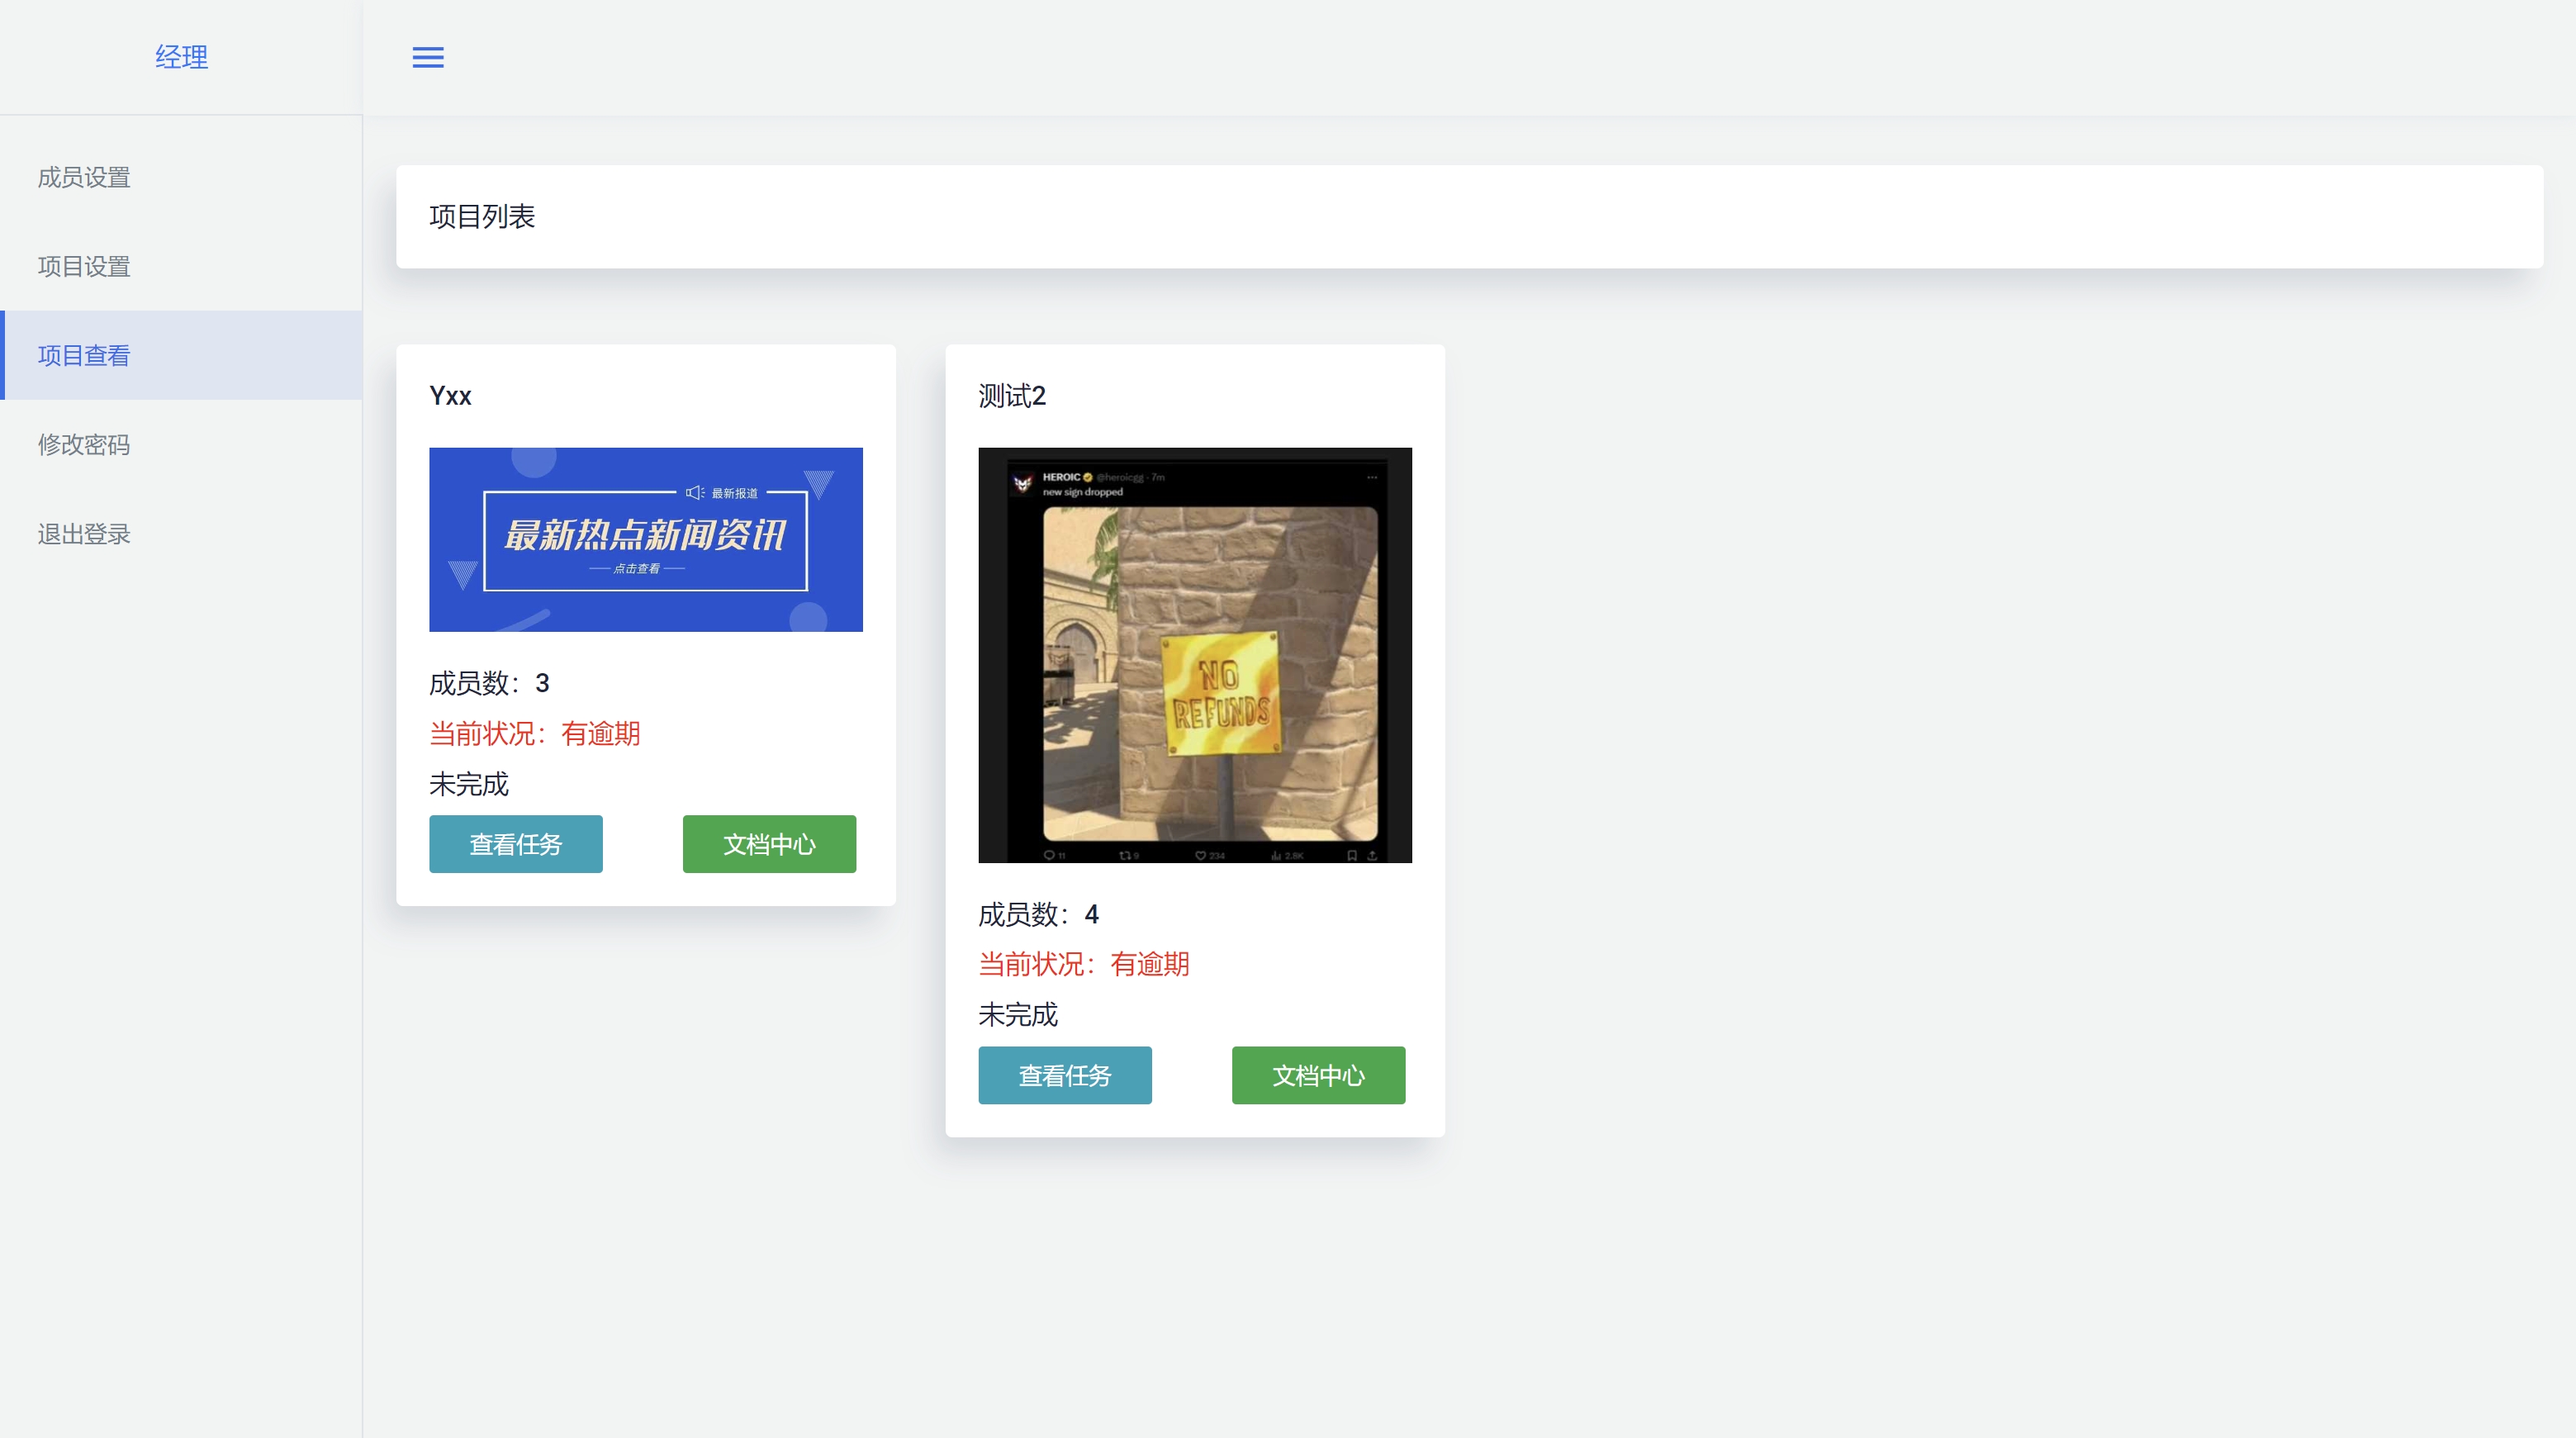Viewport: 2576px width, 1438px height.
Task: Open the blue news banner thumbnail
Action: (645, 539)
